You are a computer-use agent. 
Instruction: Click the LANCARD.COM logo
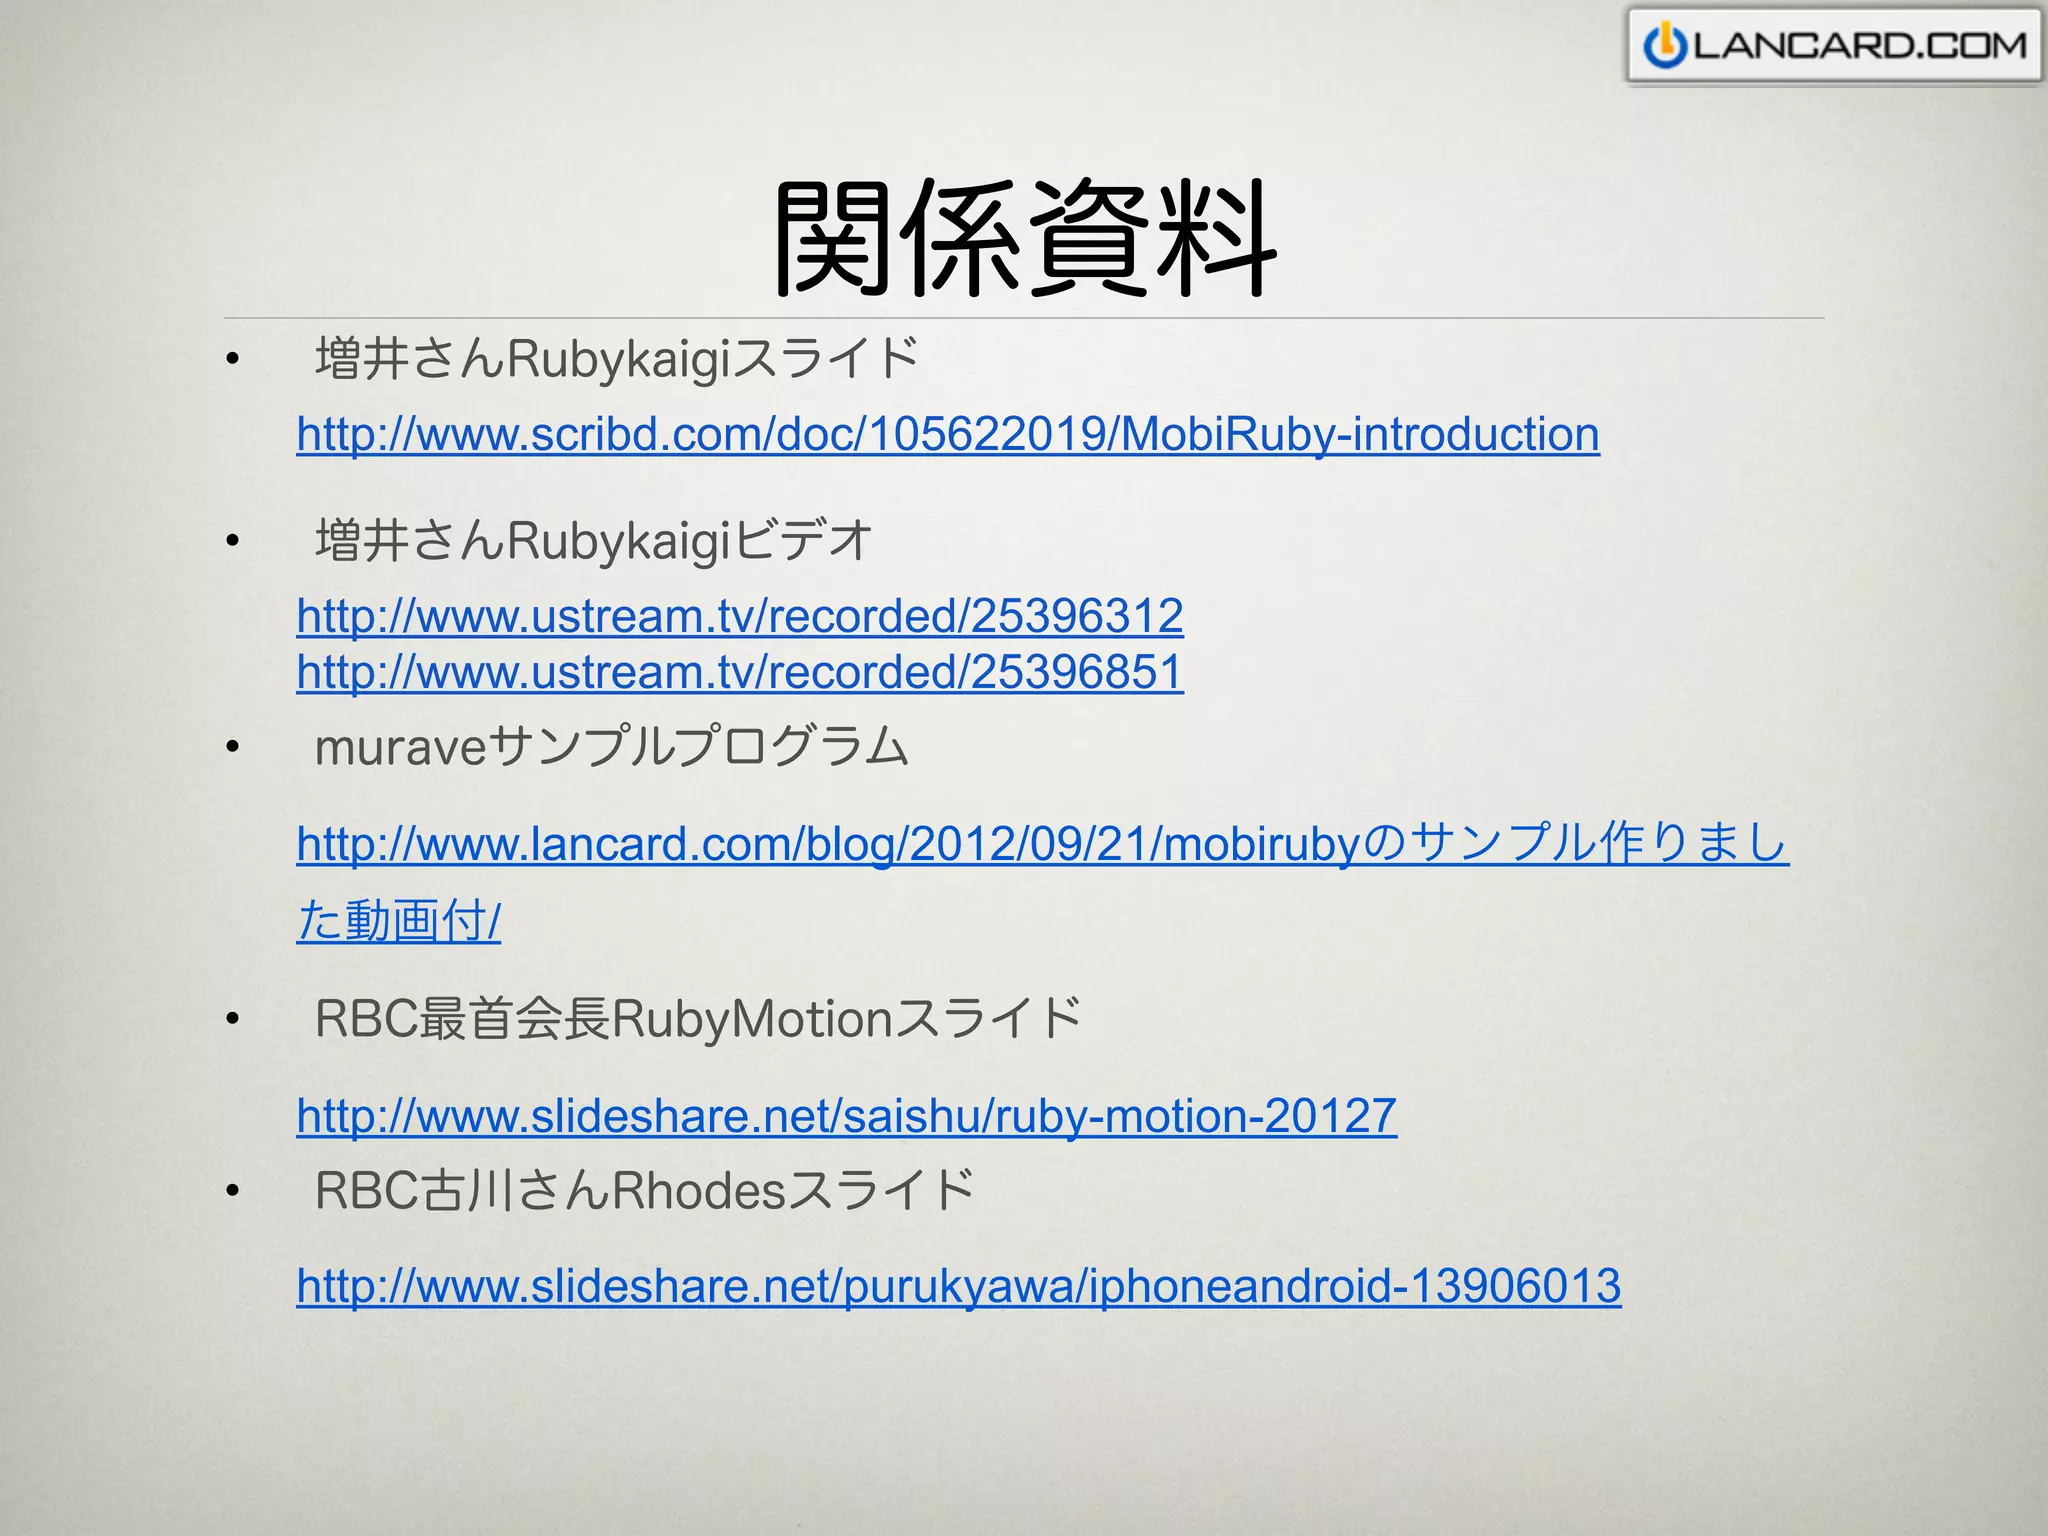tap(1834, 45)
